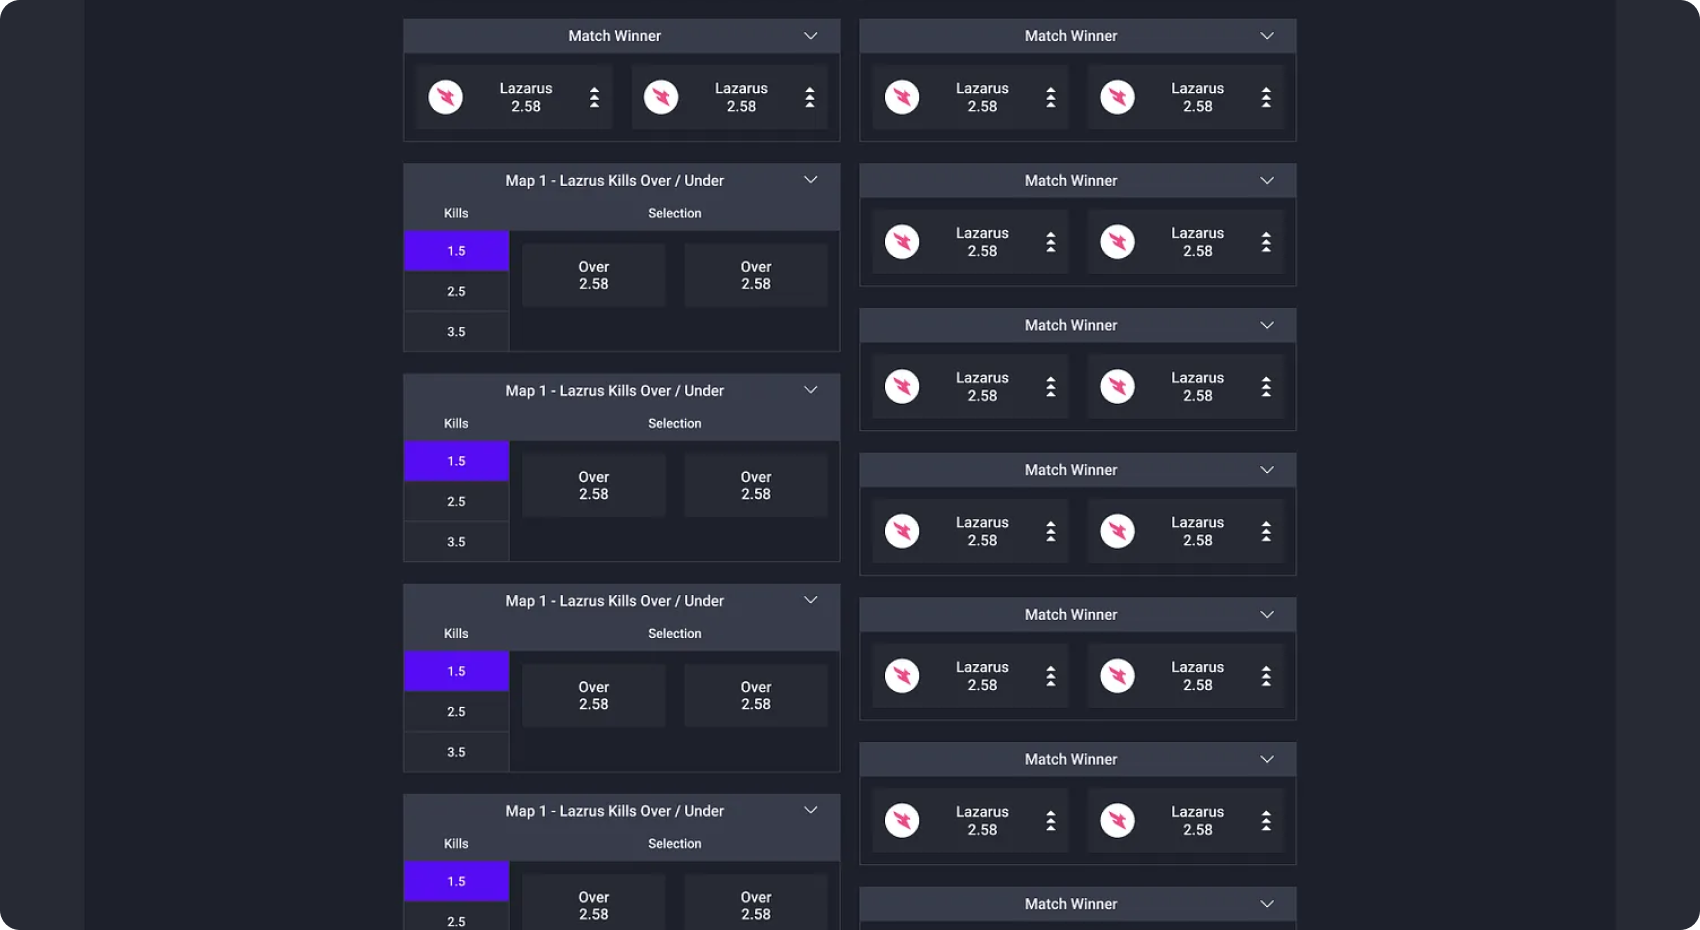The image size is (1700, 930).
Task: Click the Lazarus logo in the second left-column Match Winner slot
Action: pyautogui.click(x=661, y=96)
